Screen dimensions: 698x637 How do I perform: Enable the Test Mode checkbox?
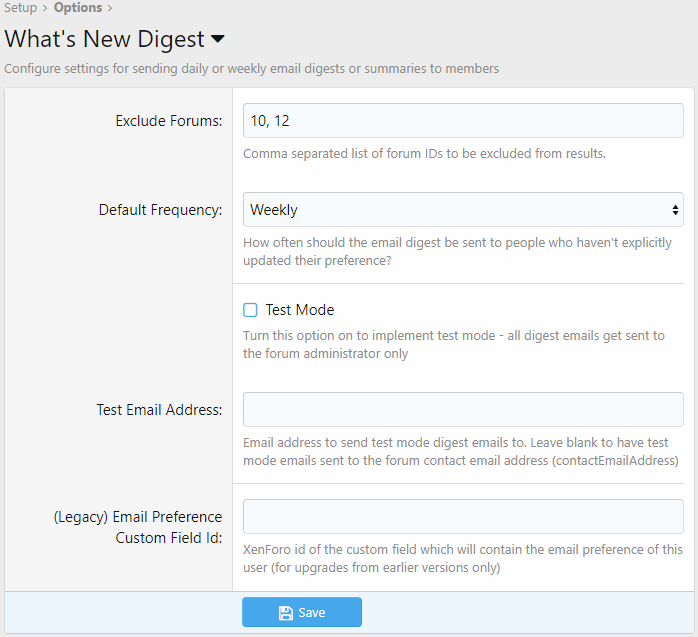(x=251, y=310)
